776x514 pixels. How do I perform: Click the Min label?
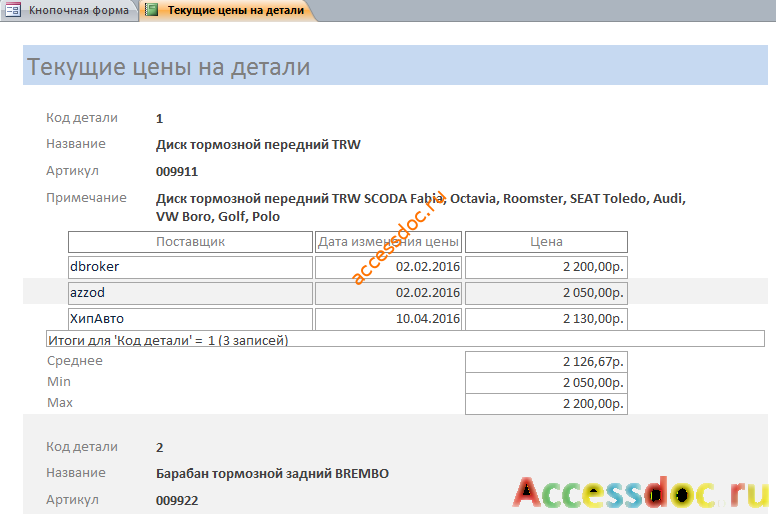(59, 382)
